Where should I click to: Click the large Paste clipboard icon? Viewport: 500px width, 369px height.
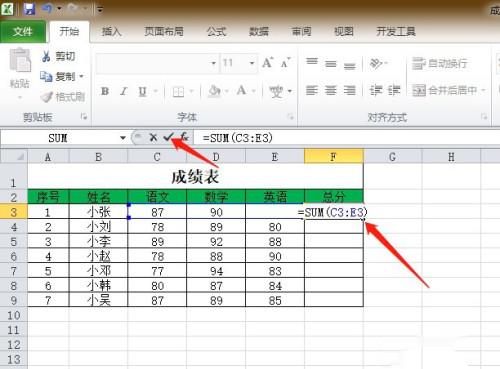point(20,60)
